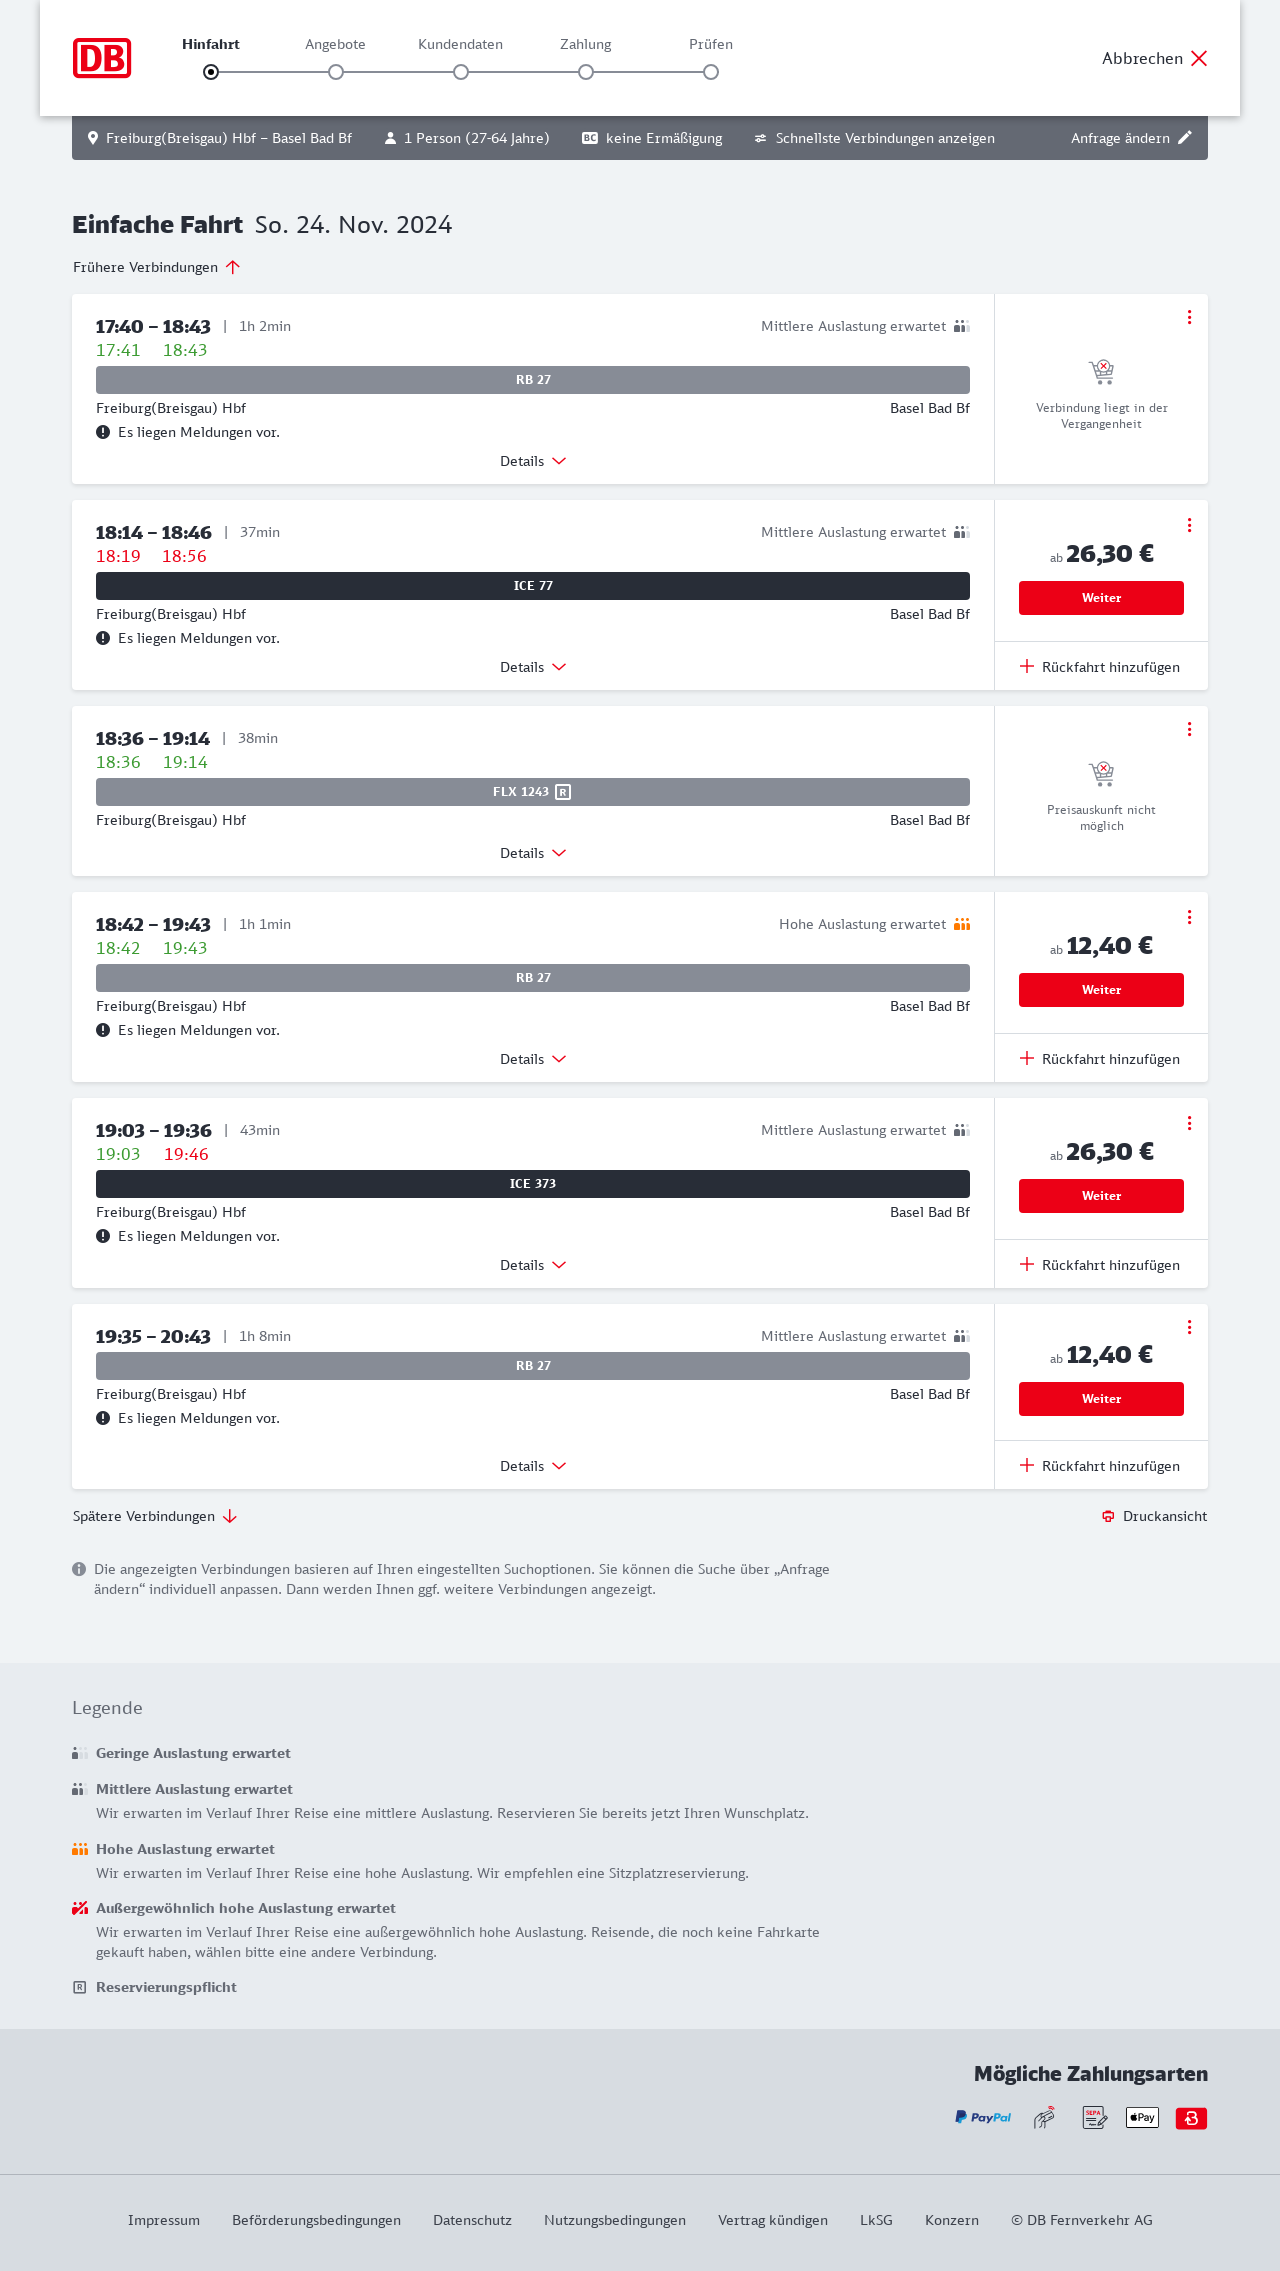The image size is (1280, 2271).
Task: Click the Abbrechen close X icon
Action: [1199, 58]
